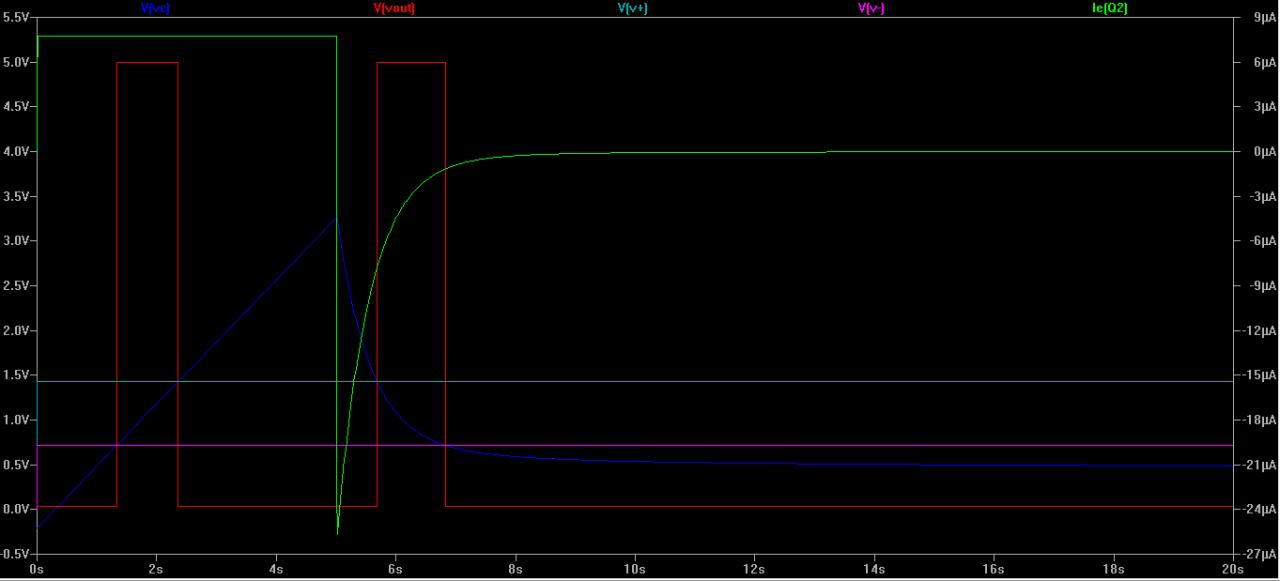Click the 0.0V left axis label
The height and width of the screenshot is (581, 1280).
[16, 509]
